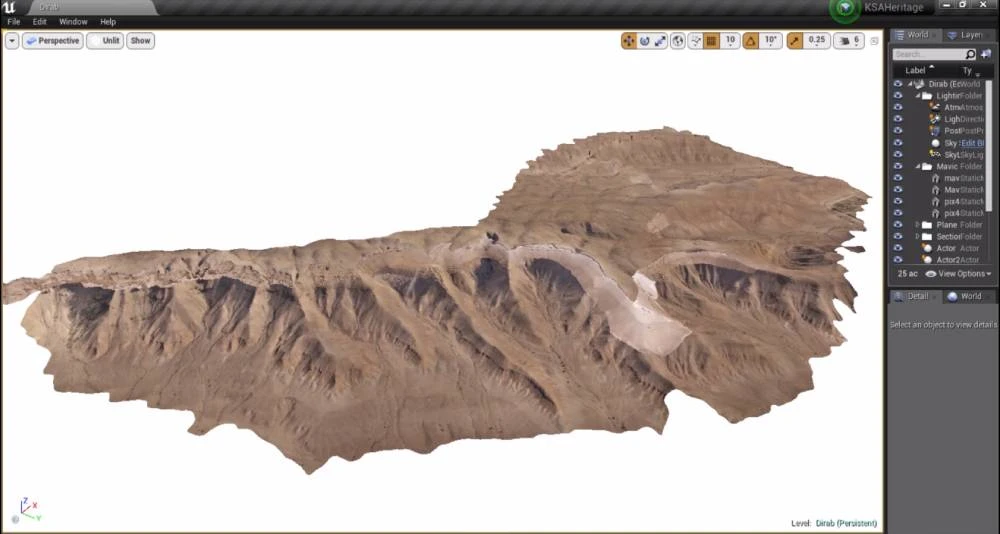Select the rotate gizmo tool
Screen dimensions: 1000x534
[645, 41]
